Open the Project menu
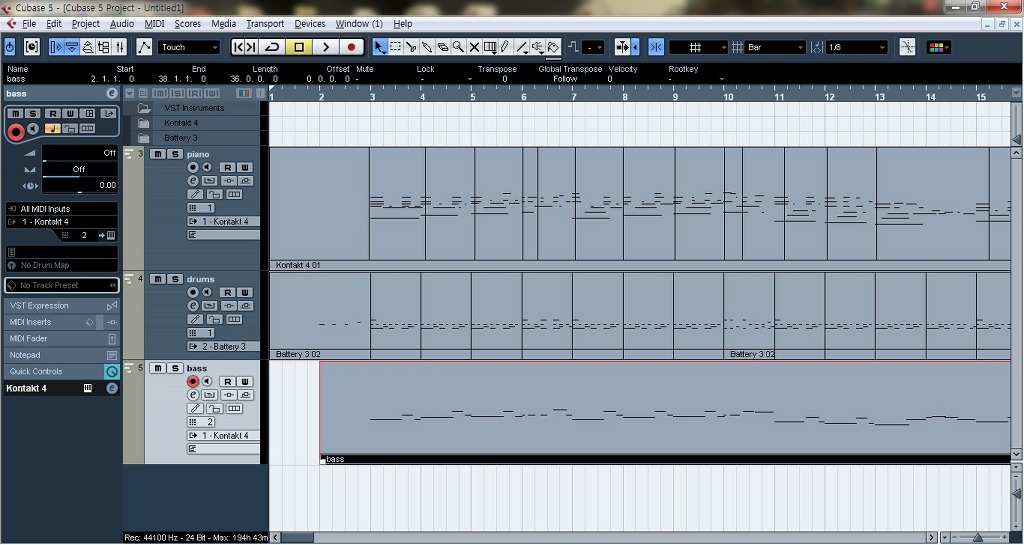Screen dimensions: 1024x545 tap(86, 23)
